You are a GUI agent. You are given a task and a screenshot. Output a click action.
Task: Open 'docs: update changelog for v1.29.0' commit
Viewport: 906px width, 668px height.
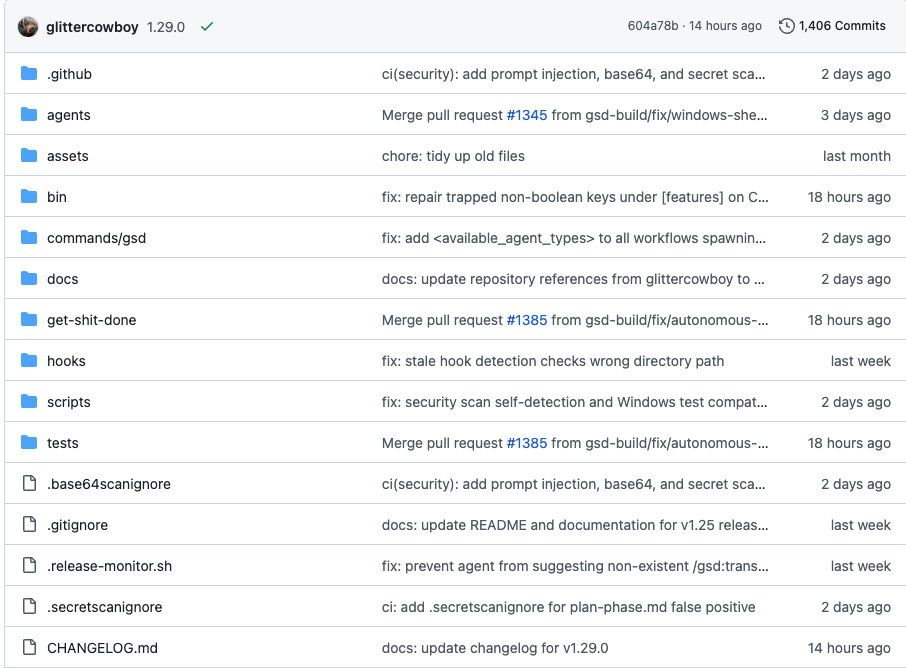[495, 648]
